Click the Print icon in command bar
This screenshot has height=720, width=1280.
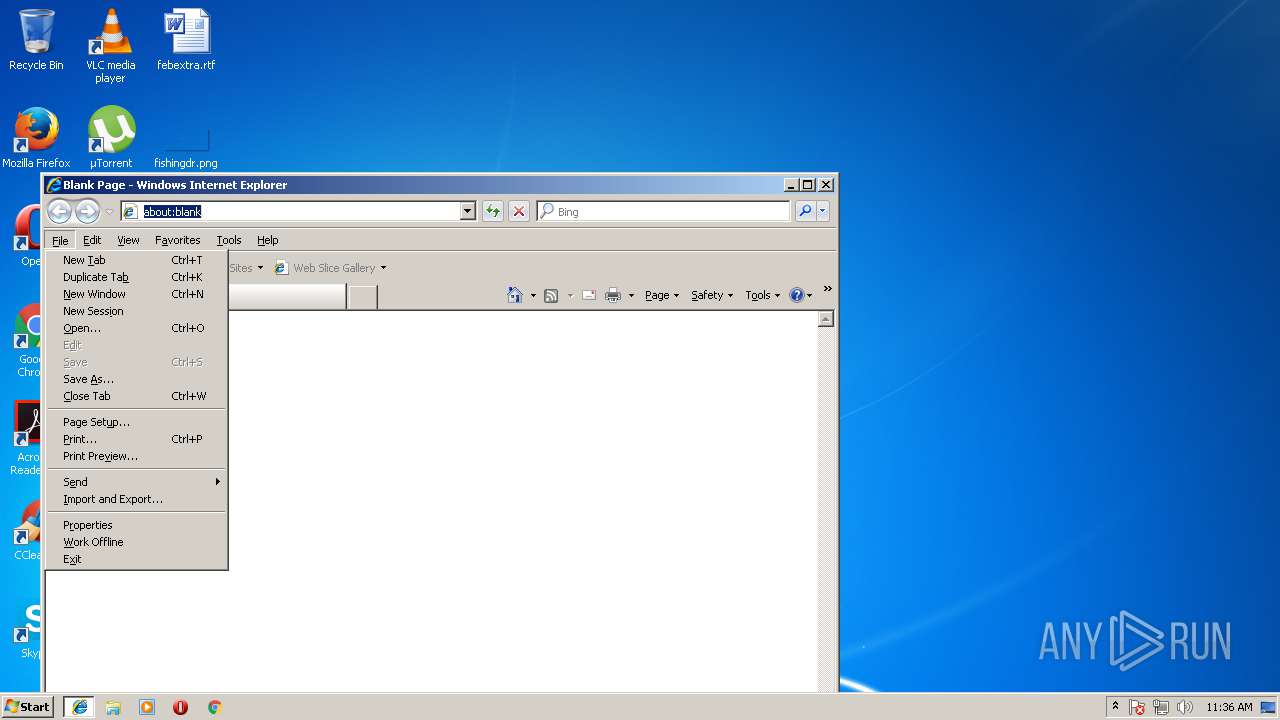[x=613, y=295]
